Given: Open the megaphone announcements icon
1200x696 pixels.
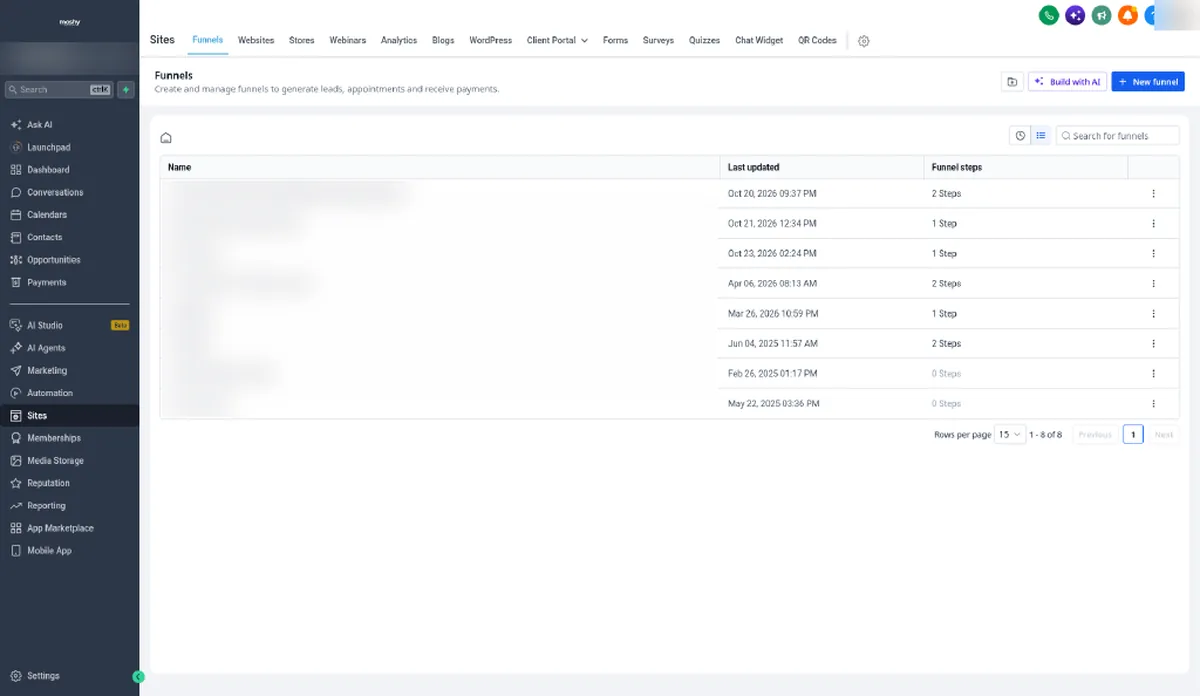Looking at the screenshot, I should 1101,15.
